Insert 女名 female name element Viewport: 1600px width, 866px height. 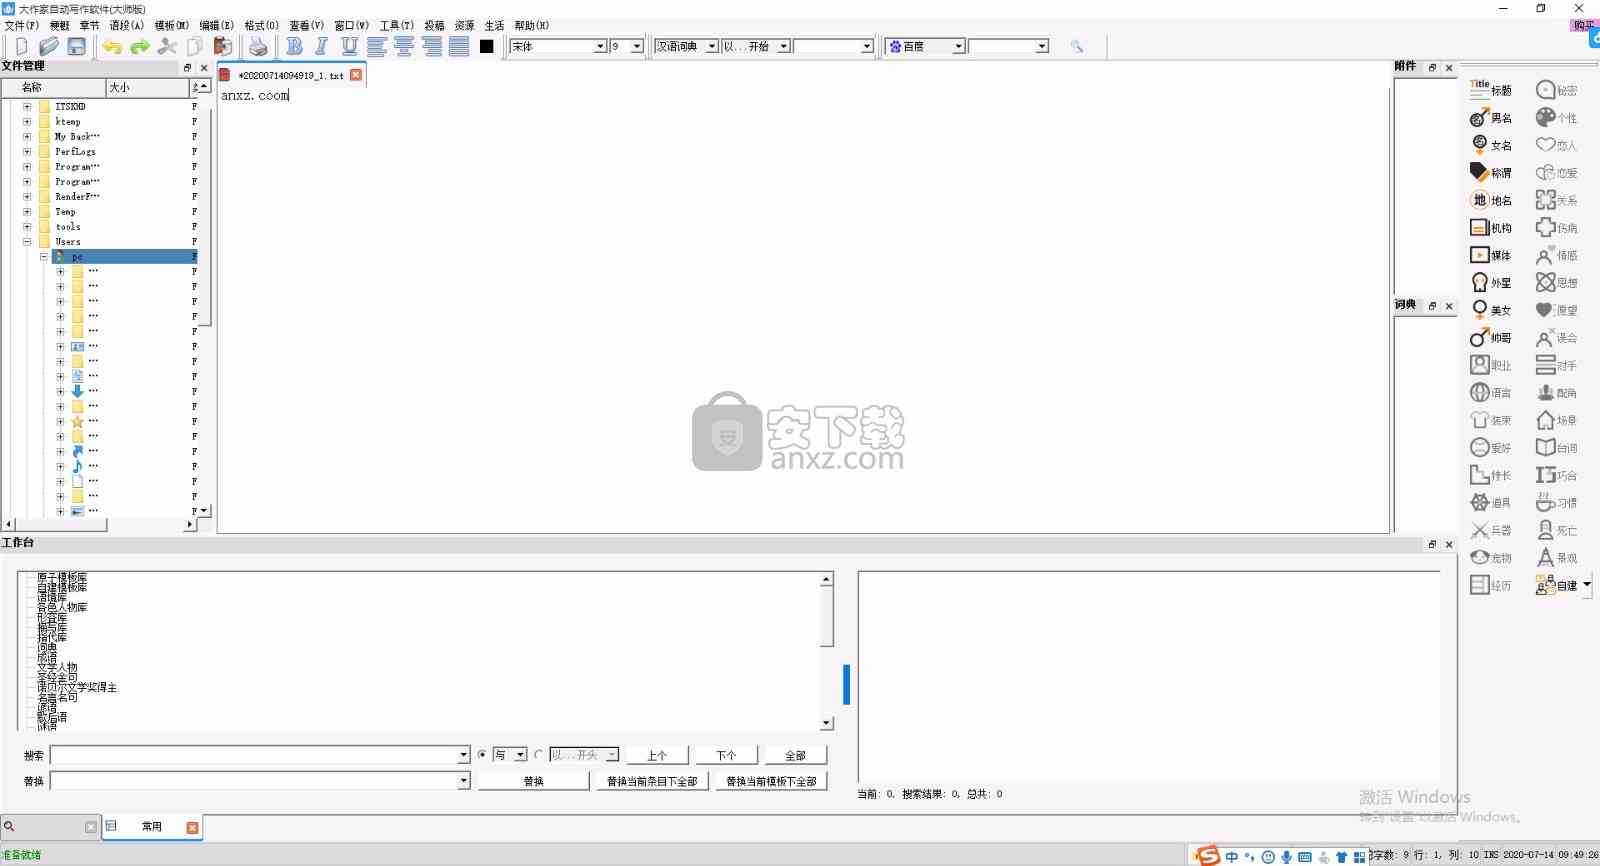(x=1491, y=145)
